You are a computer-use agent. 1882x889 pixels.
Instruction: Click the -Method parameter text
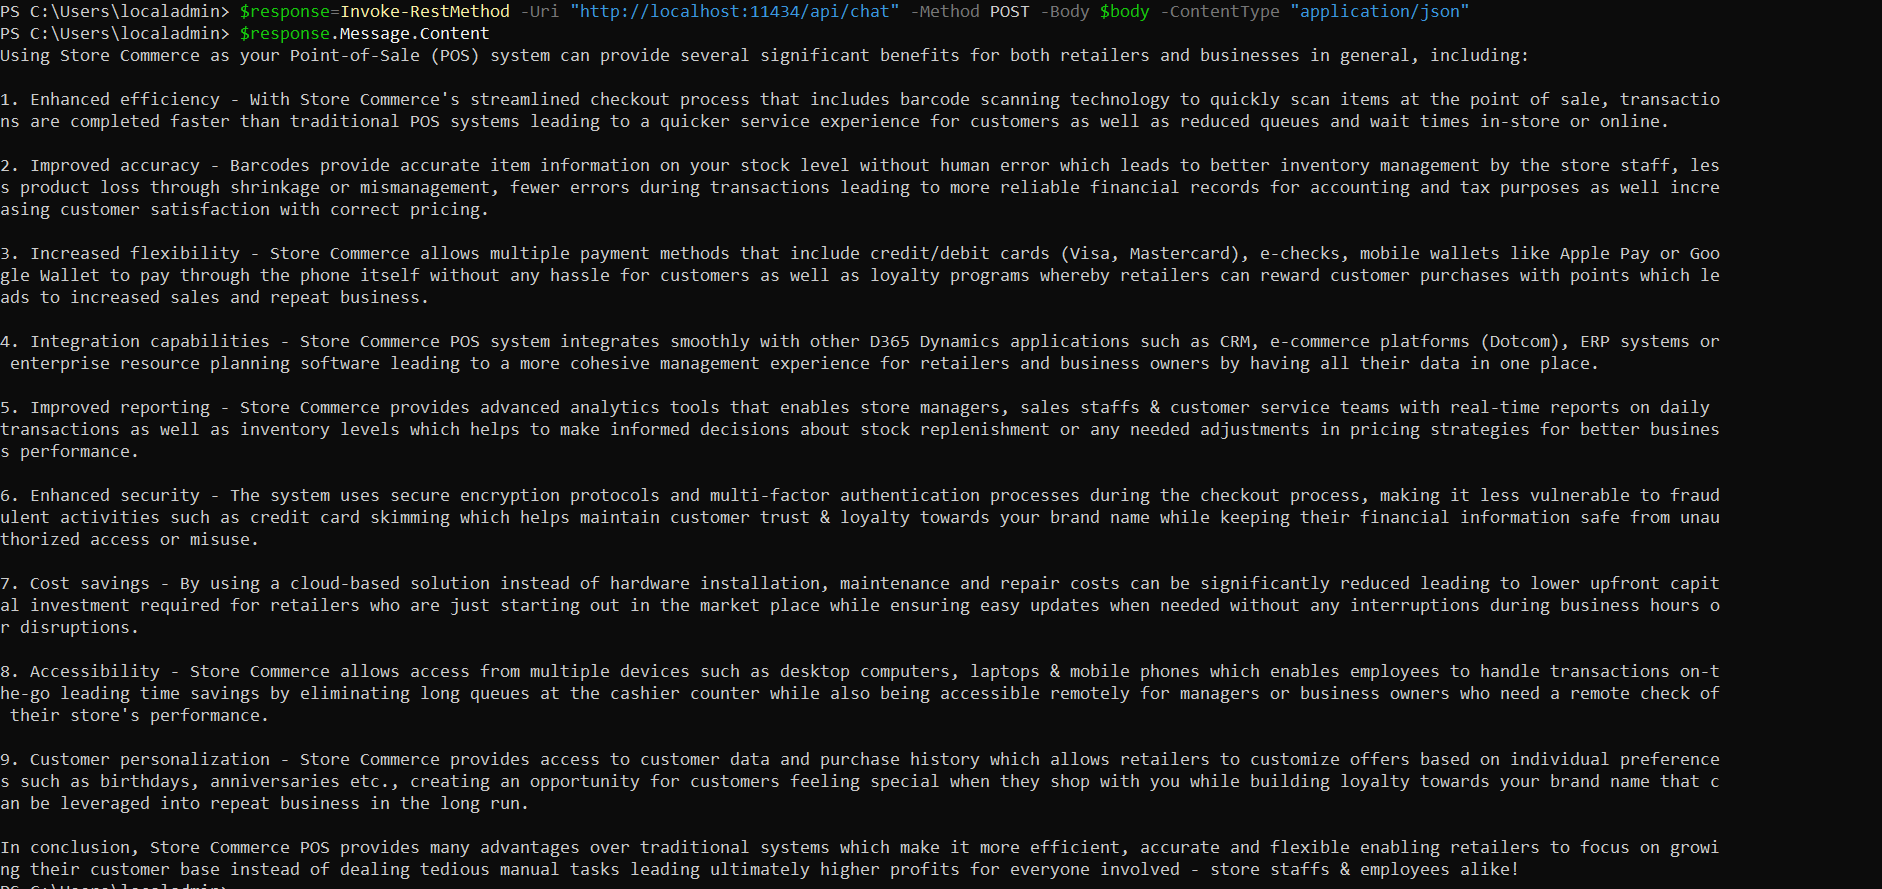tap(944, 12)
